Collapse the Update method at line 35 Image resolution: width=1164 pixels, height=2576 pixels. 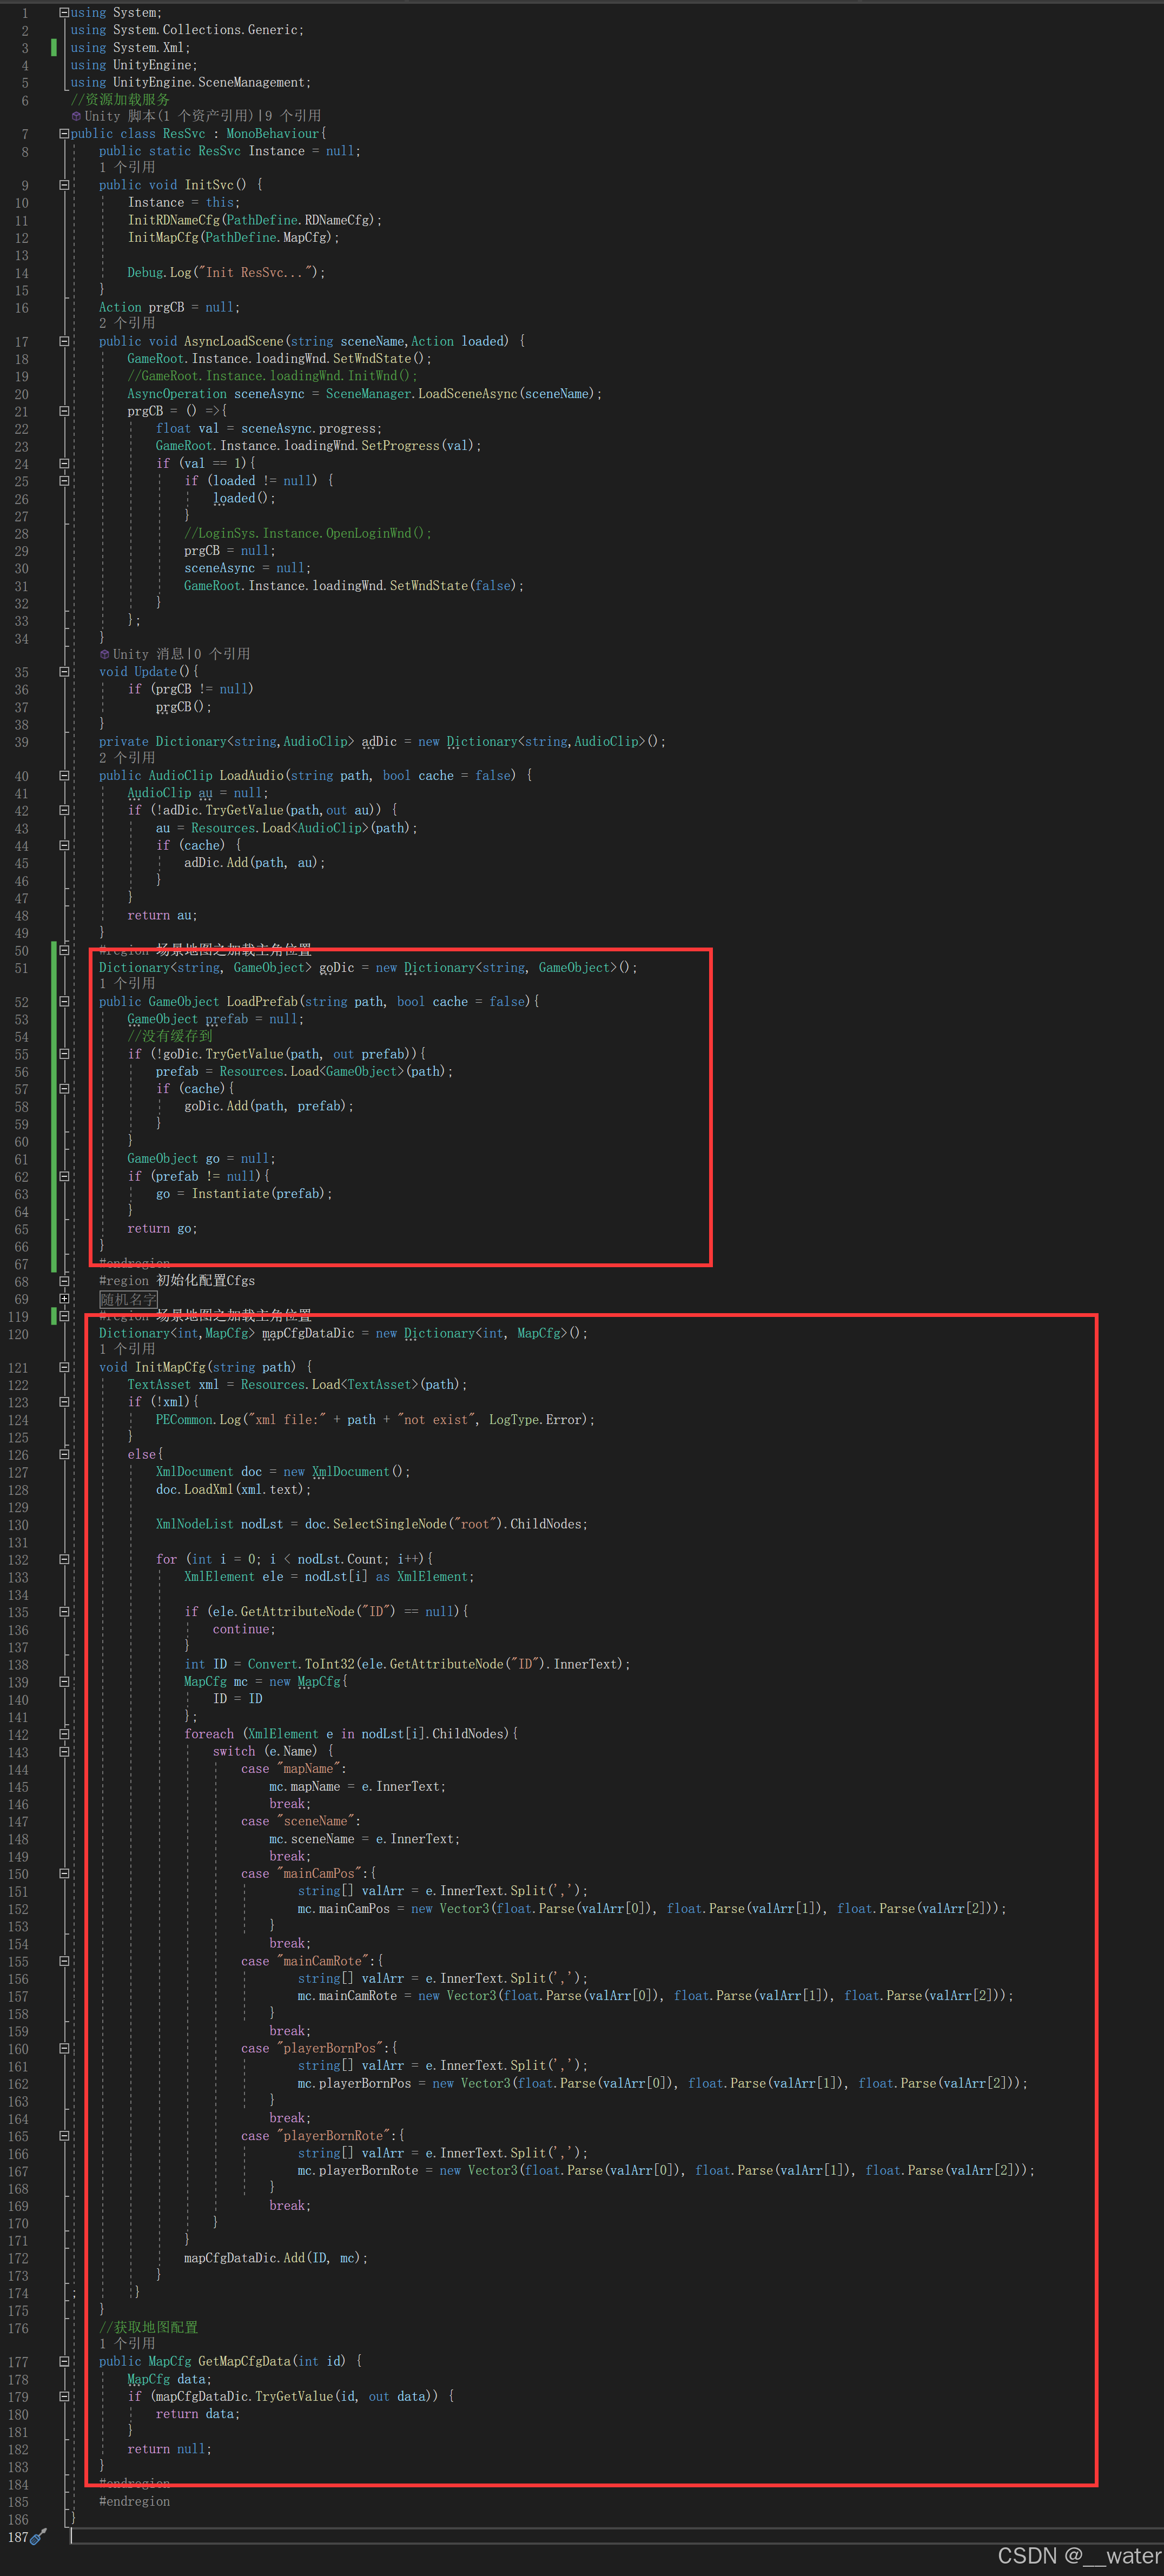click(64, 672)
